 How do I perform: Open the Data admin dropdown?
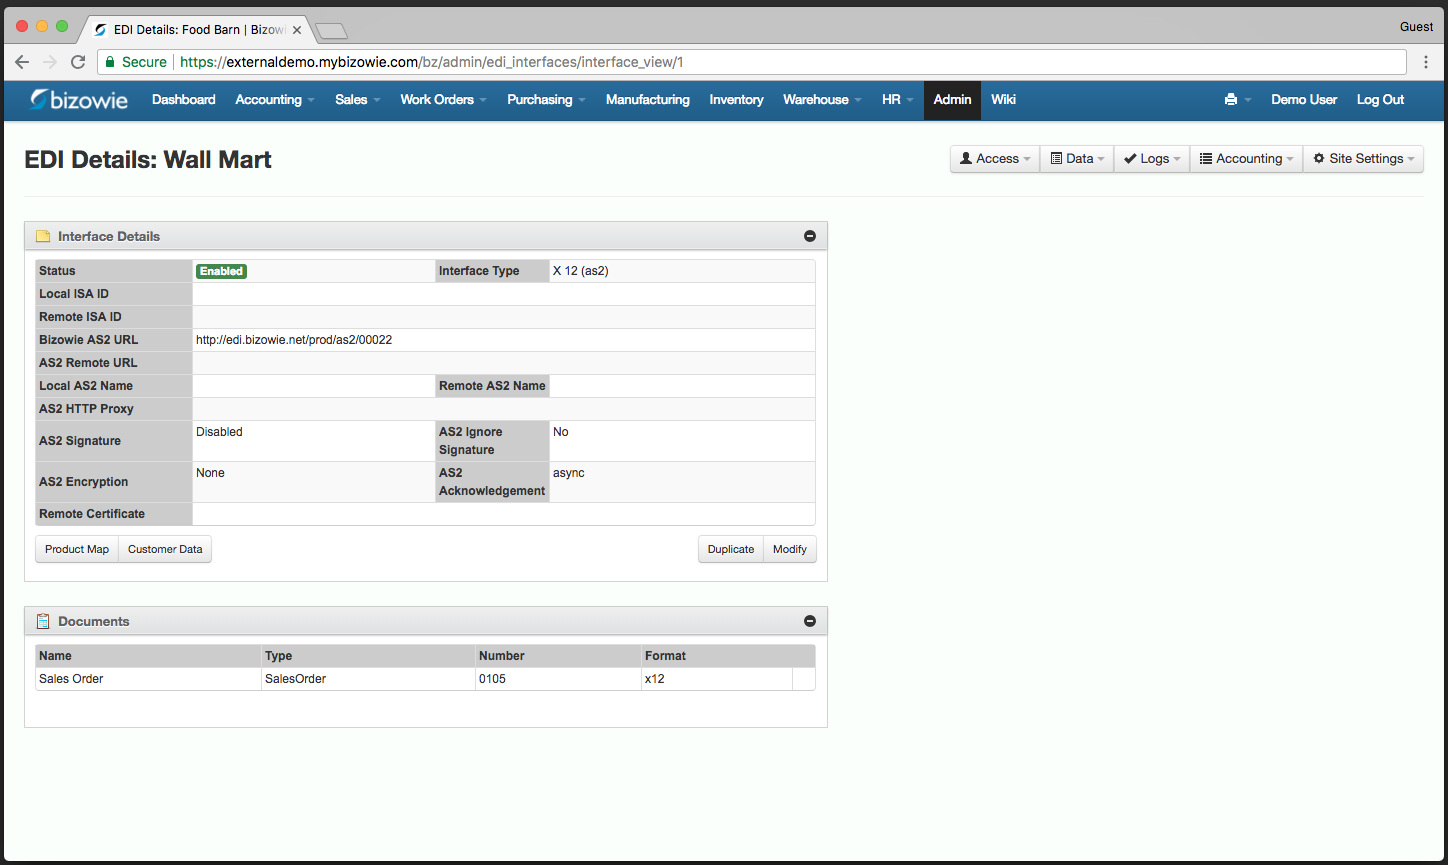coord(1077,159)
